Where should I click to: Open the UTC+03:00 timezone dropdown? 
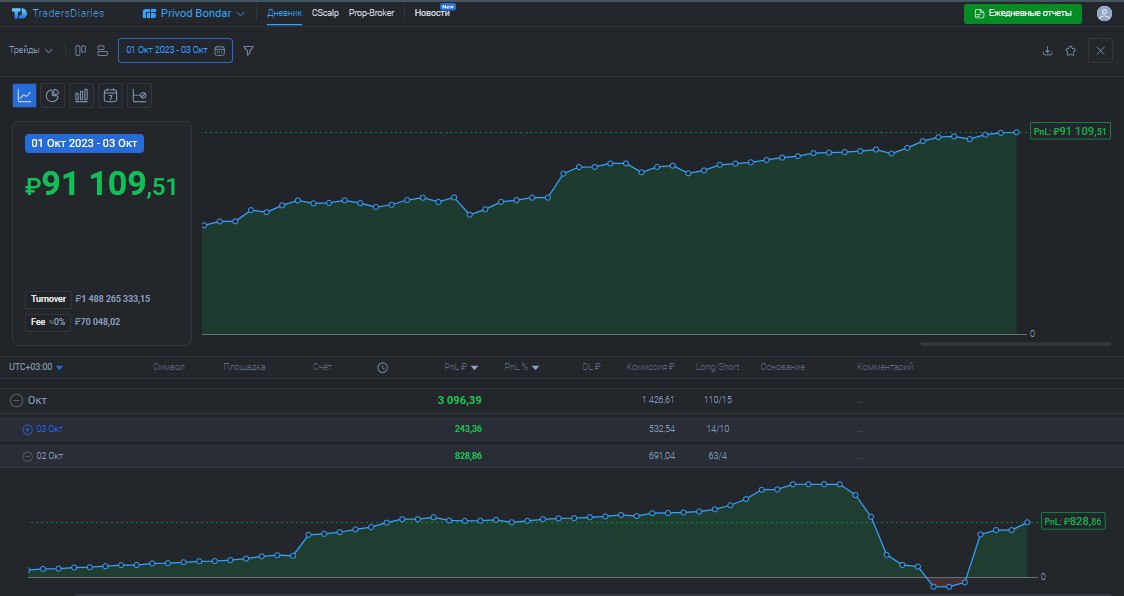(x=36, y=367)
